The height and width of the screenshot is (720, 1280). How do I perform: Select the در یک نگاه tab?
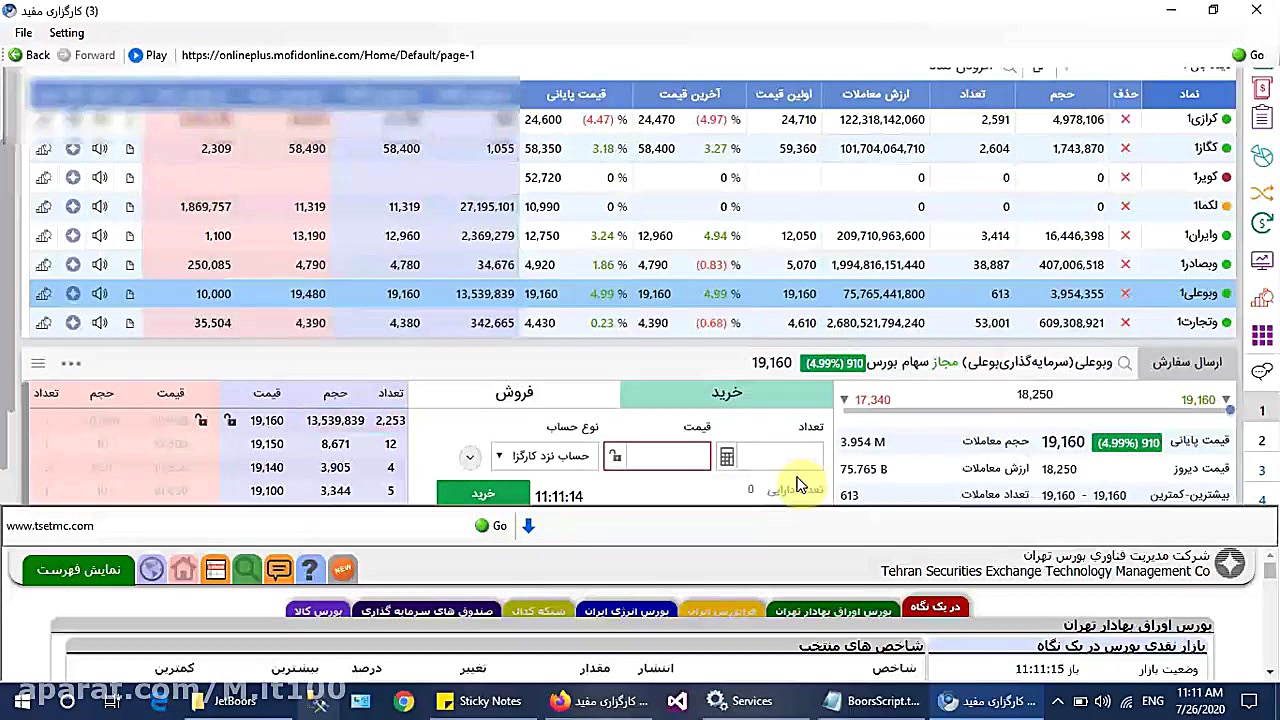pos(934,608)
